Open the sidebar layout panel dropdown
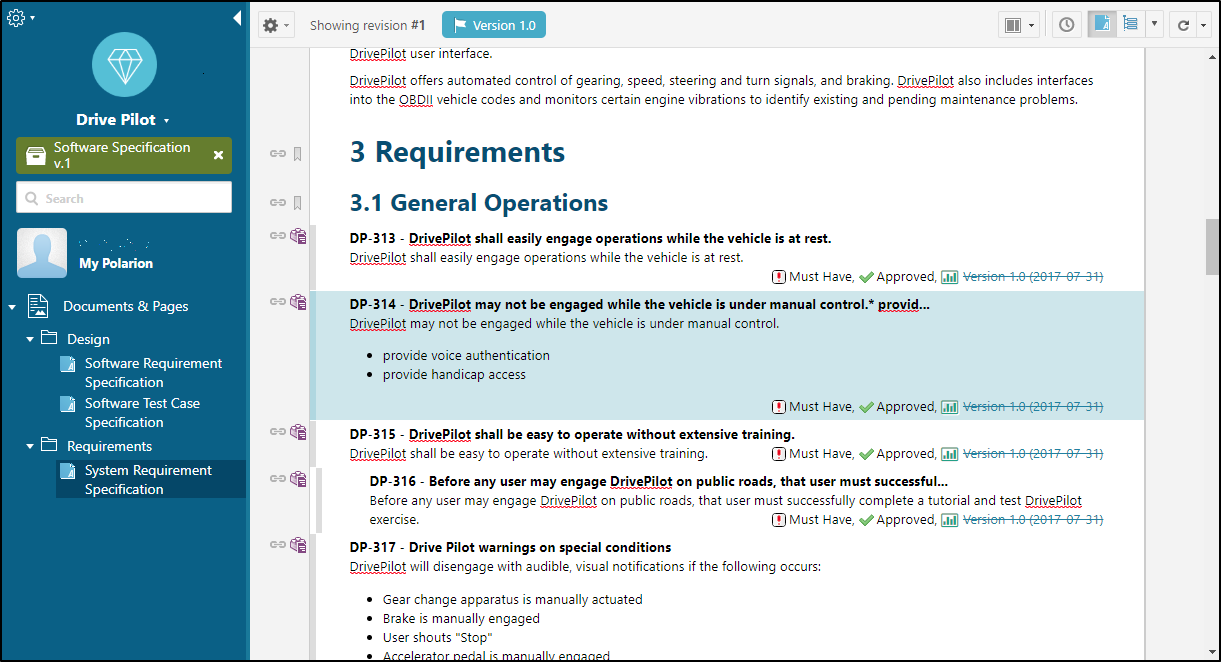Viewport: 1221px width, 662px height. tap(1019, 25)
